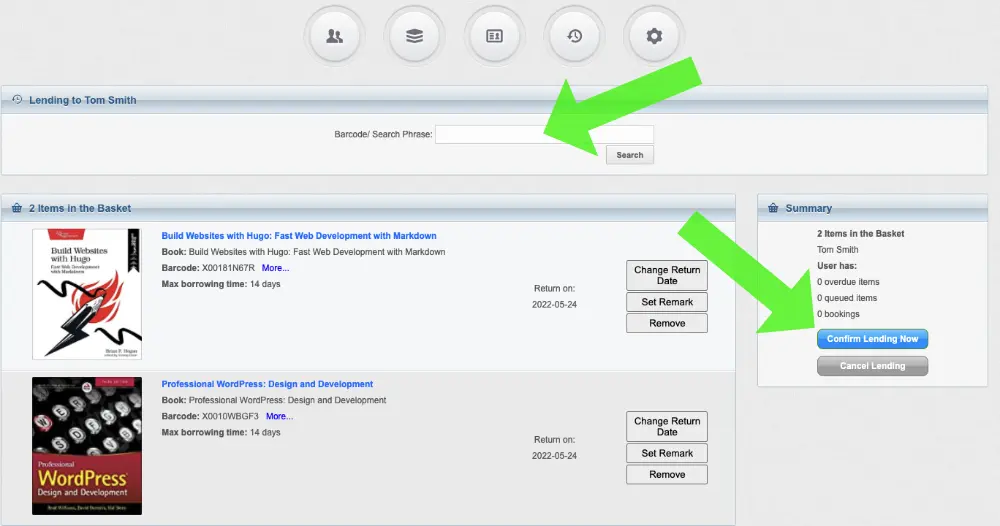Remove WordPress book from basket
The height and width of the screenshot is (526, 1000).
coord(667,474)
